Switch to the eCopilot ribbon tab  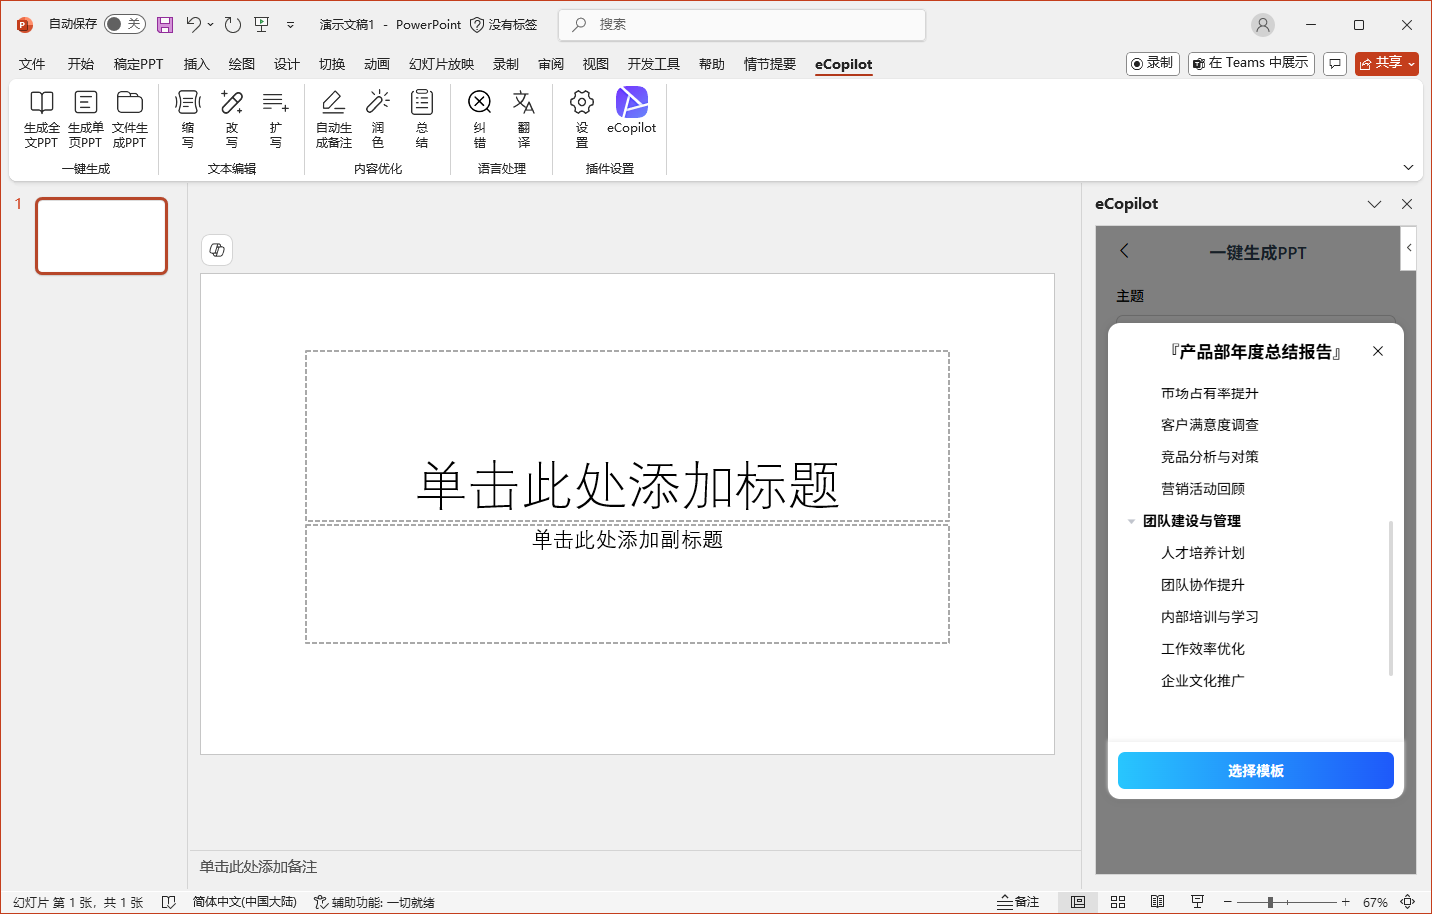pyautogui.click(x=843, y=63)
